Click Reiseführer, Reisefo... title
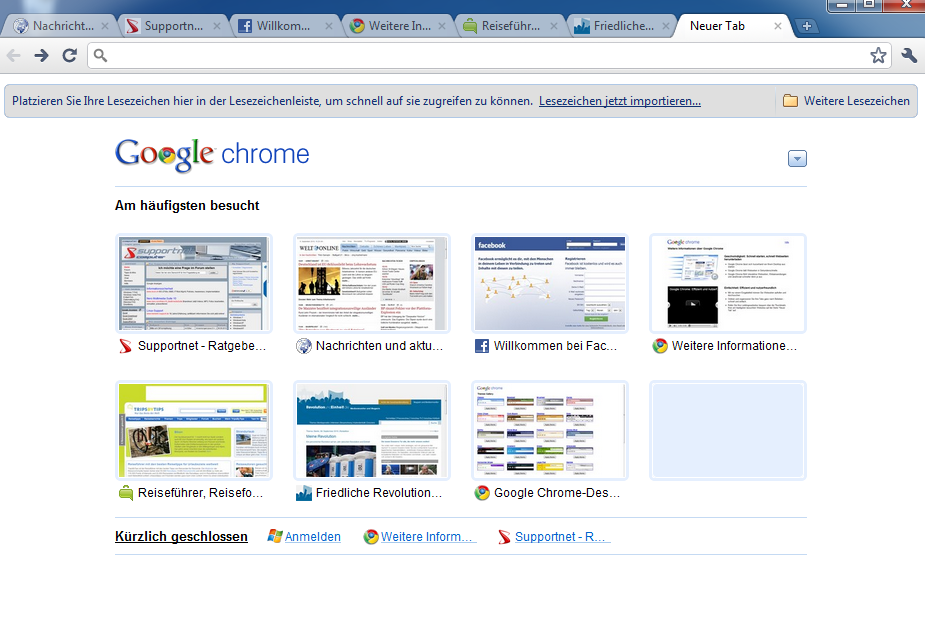Screen dimensions: 925x637 pyautogui.click(x=201, y=492)
